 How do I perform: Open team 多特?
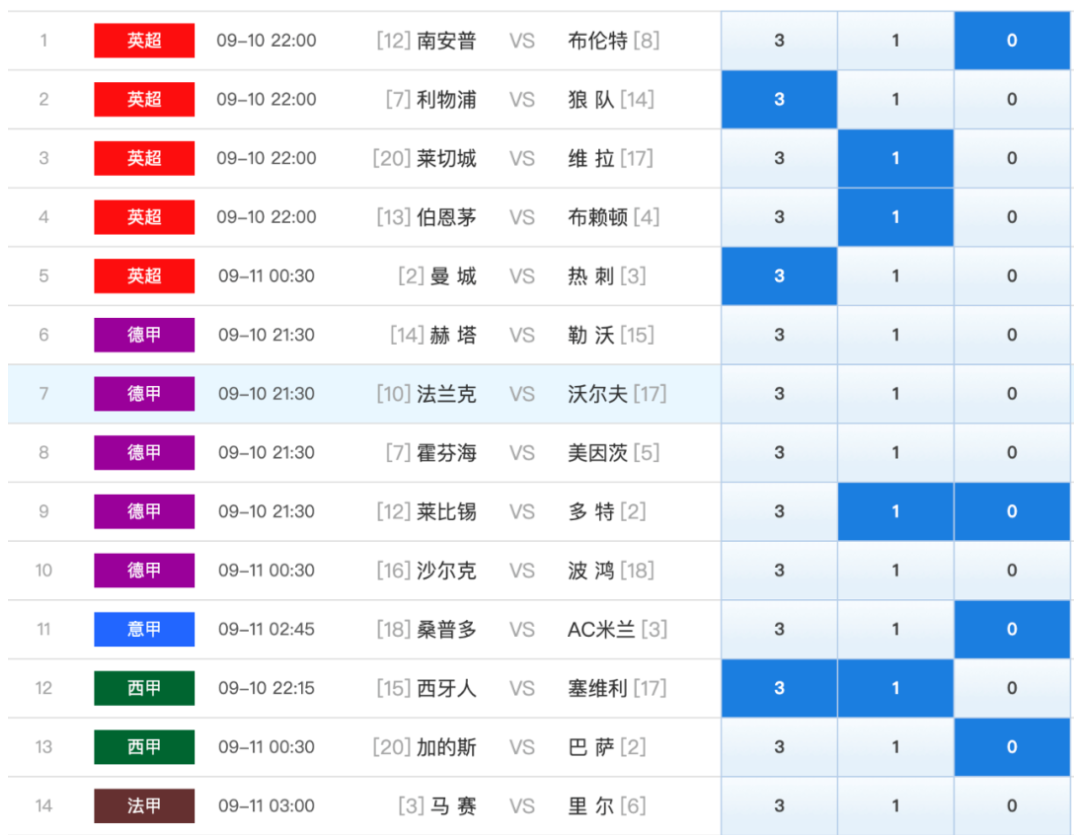(591, 513)
